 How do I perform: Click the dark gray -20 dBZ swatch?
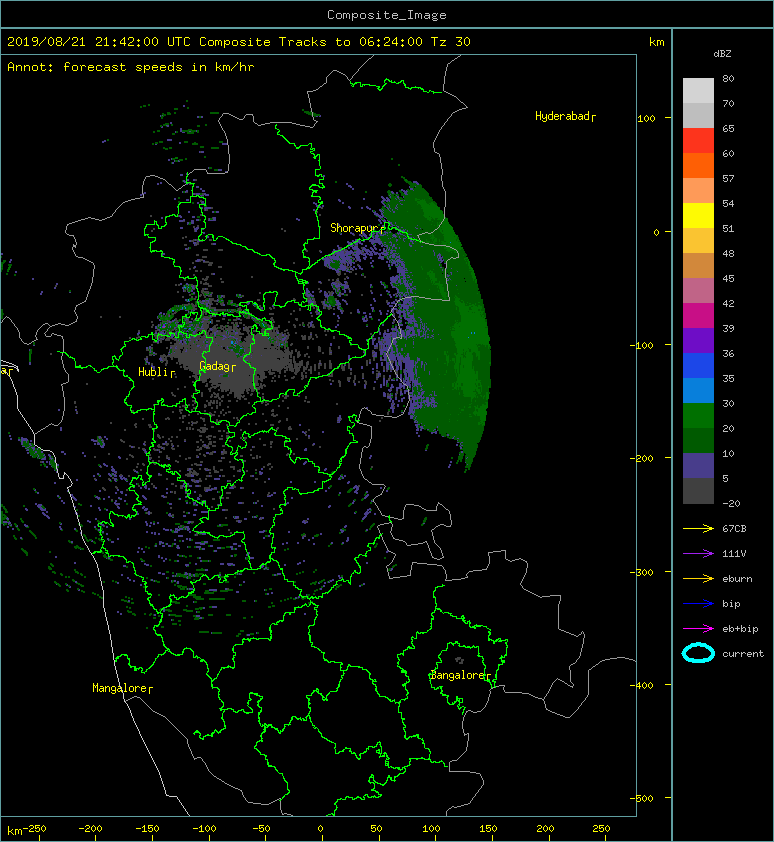[698, 491]
